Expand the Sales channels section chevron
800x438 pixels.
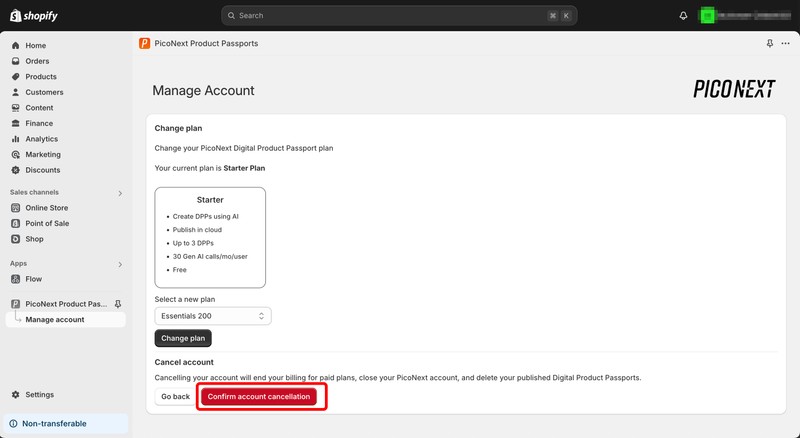tap(120, 193)
